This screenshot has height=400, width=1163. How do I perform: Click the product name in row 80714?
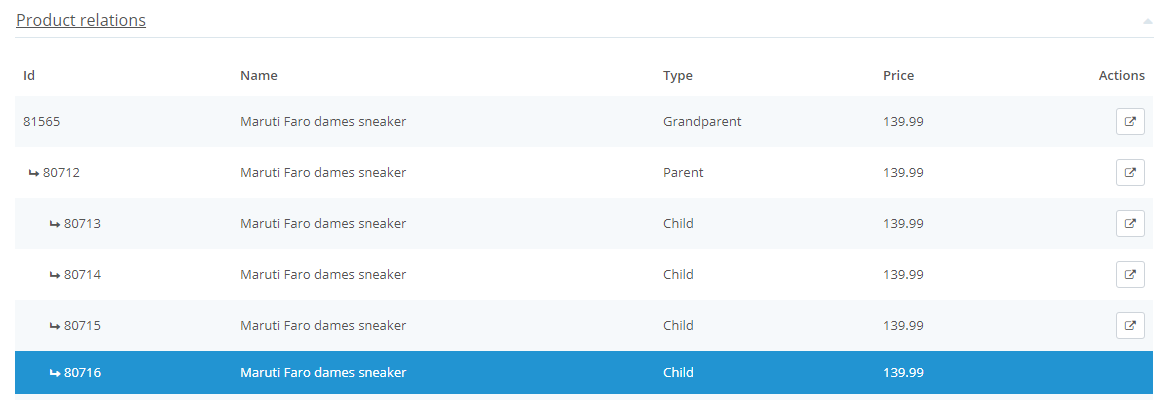323,275
